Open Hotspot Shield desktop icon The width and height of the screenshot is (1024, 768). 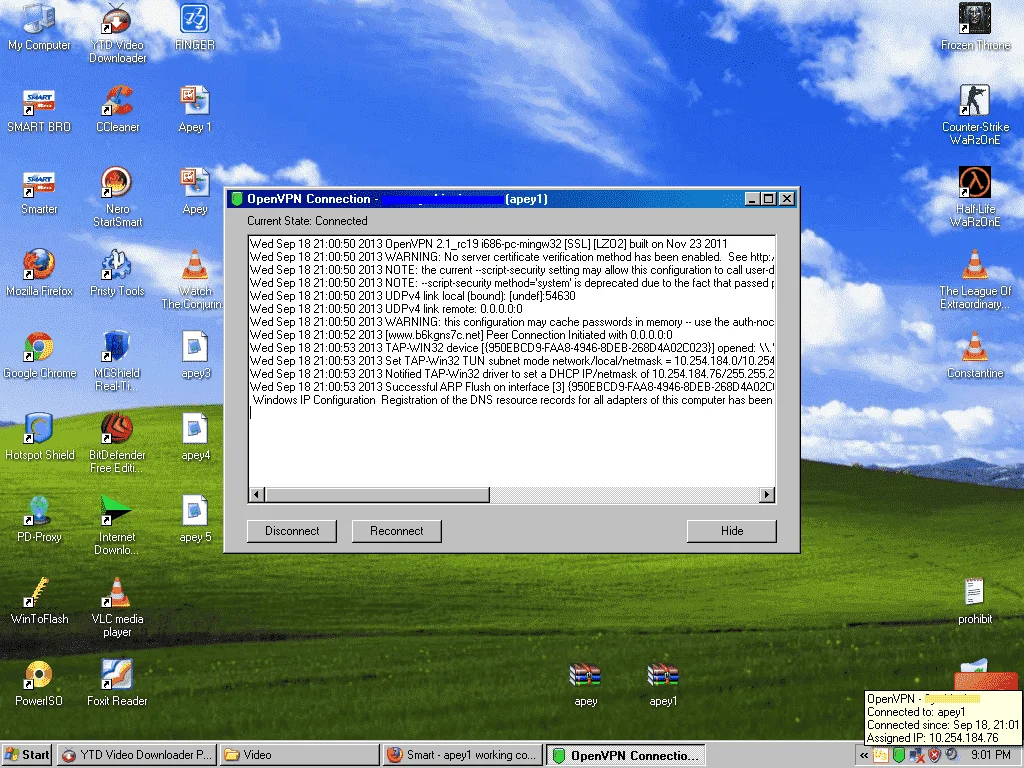point(39,438)
